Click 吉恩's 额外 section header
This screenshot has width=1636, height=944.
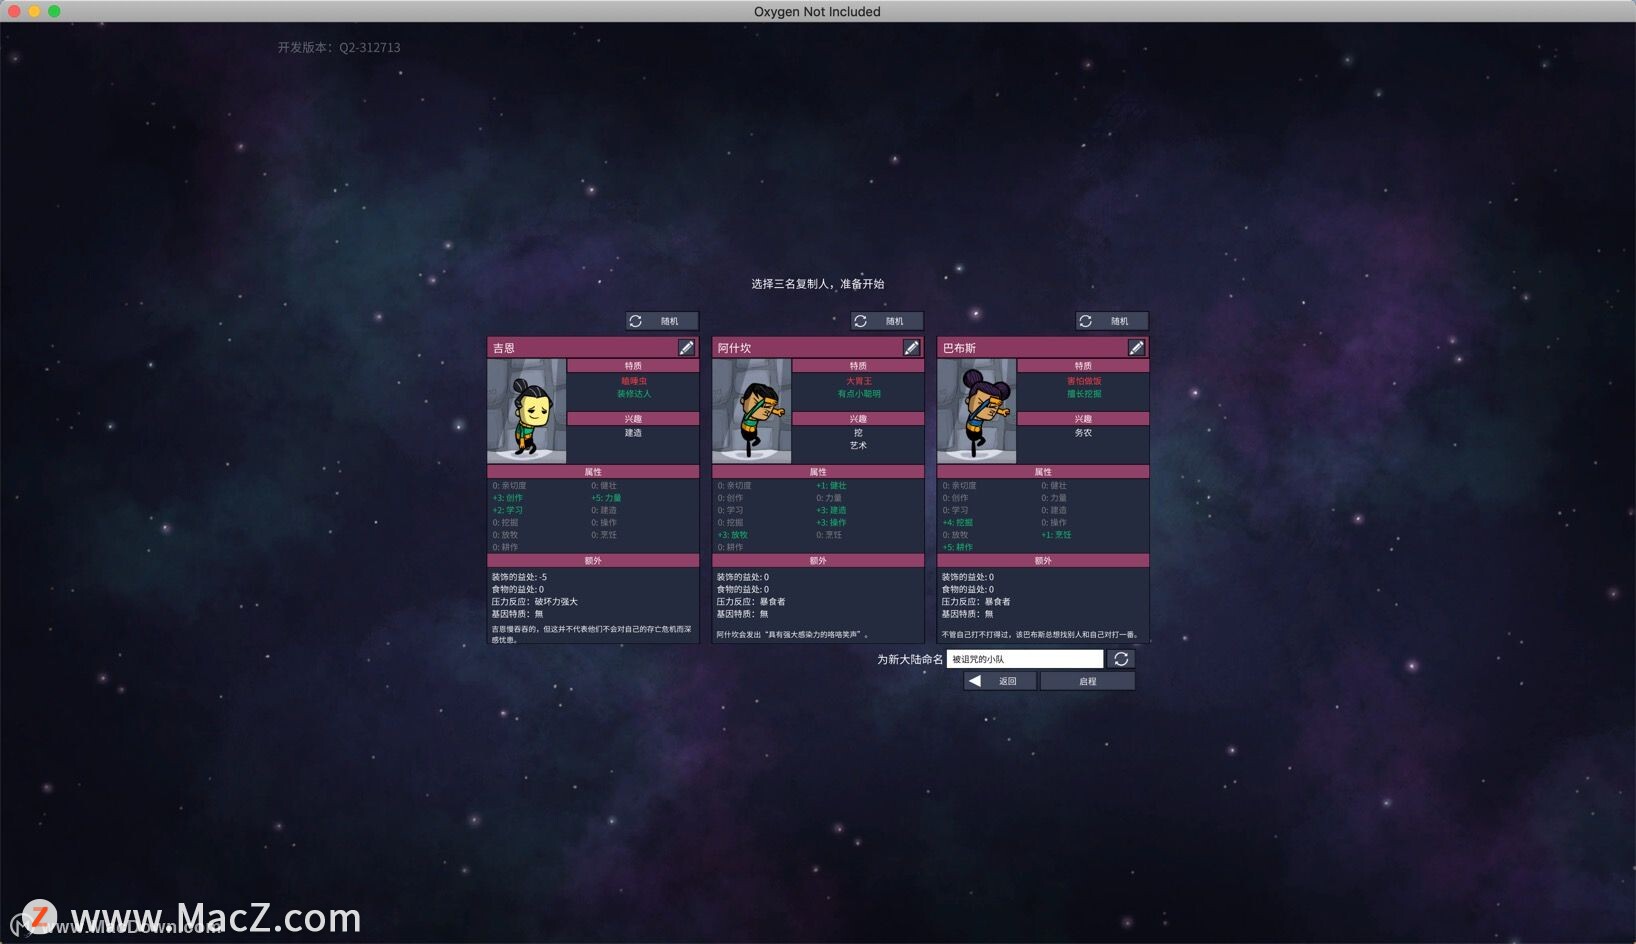[593, 561]
